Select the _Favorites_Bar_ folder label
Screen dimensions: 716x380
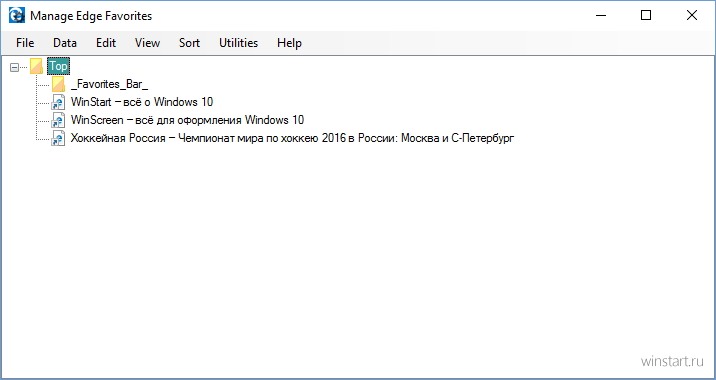(110, 84)
